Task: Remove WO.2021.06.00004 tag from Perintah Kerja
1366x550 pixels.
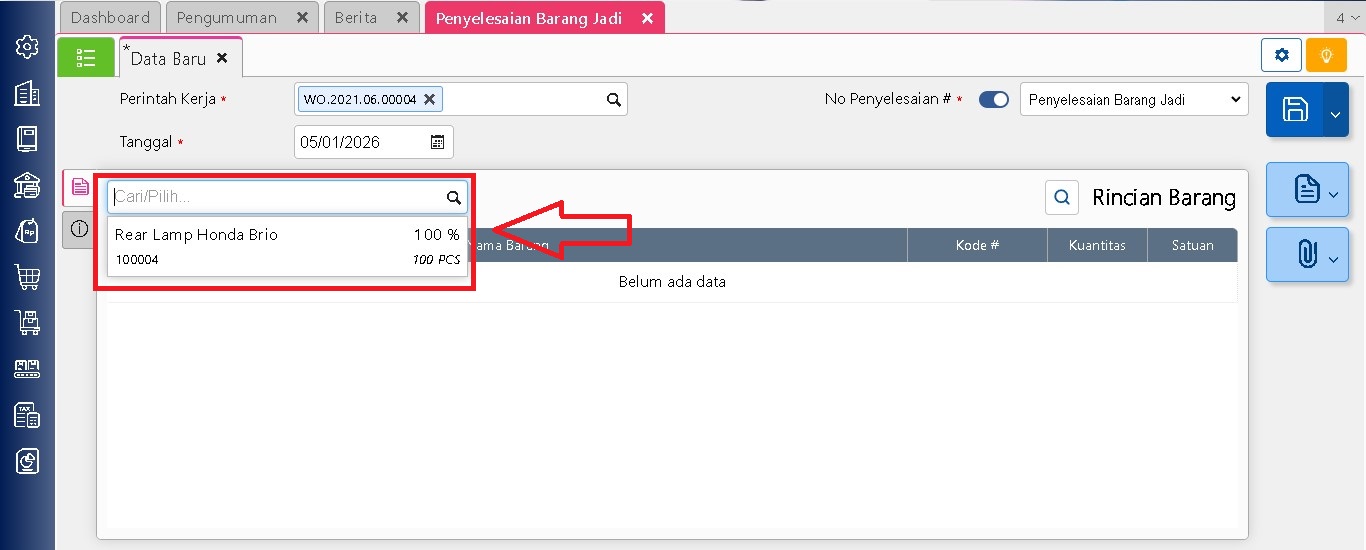Action: tap(429, 99)
